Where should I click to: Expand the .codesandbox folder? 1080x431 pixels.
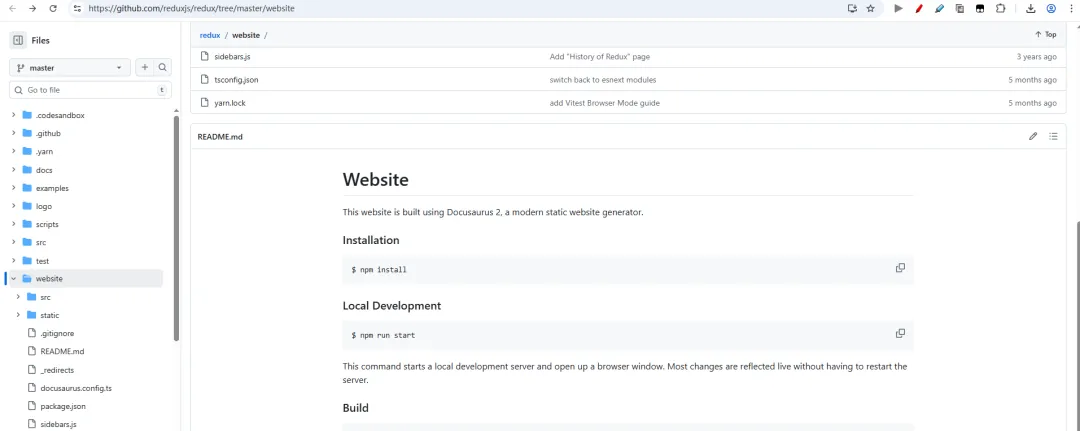13,115
